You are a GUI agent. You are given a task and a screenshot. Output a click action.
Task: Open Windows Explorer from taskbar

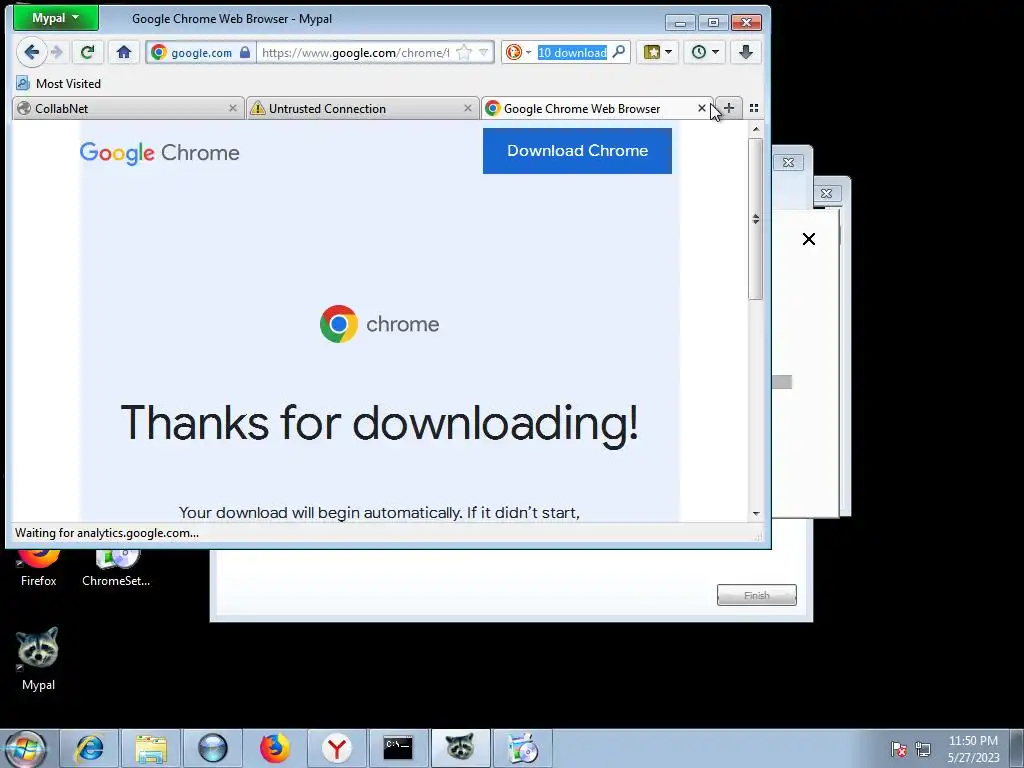[151, 748]
